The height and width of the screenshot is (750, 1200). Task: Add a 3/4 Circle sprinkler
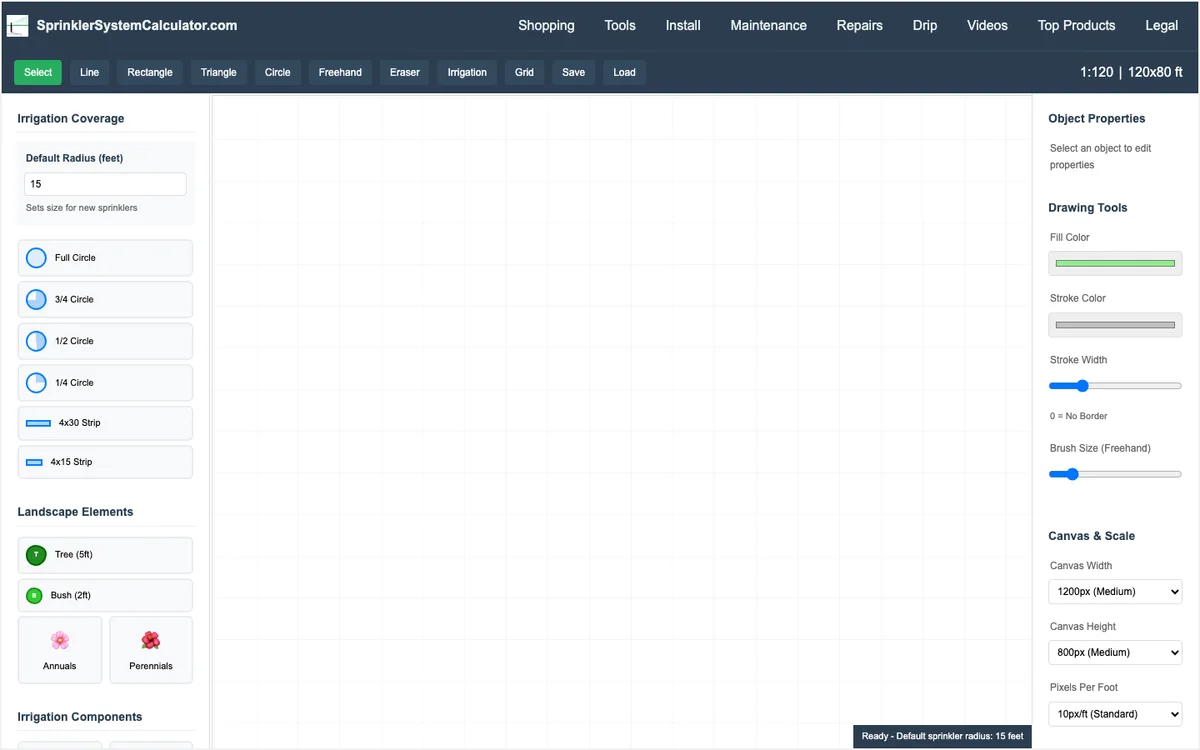coord(105,299)
